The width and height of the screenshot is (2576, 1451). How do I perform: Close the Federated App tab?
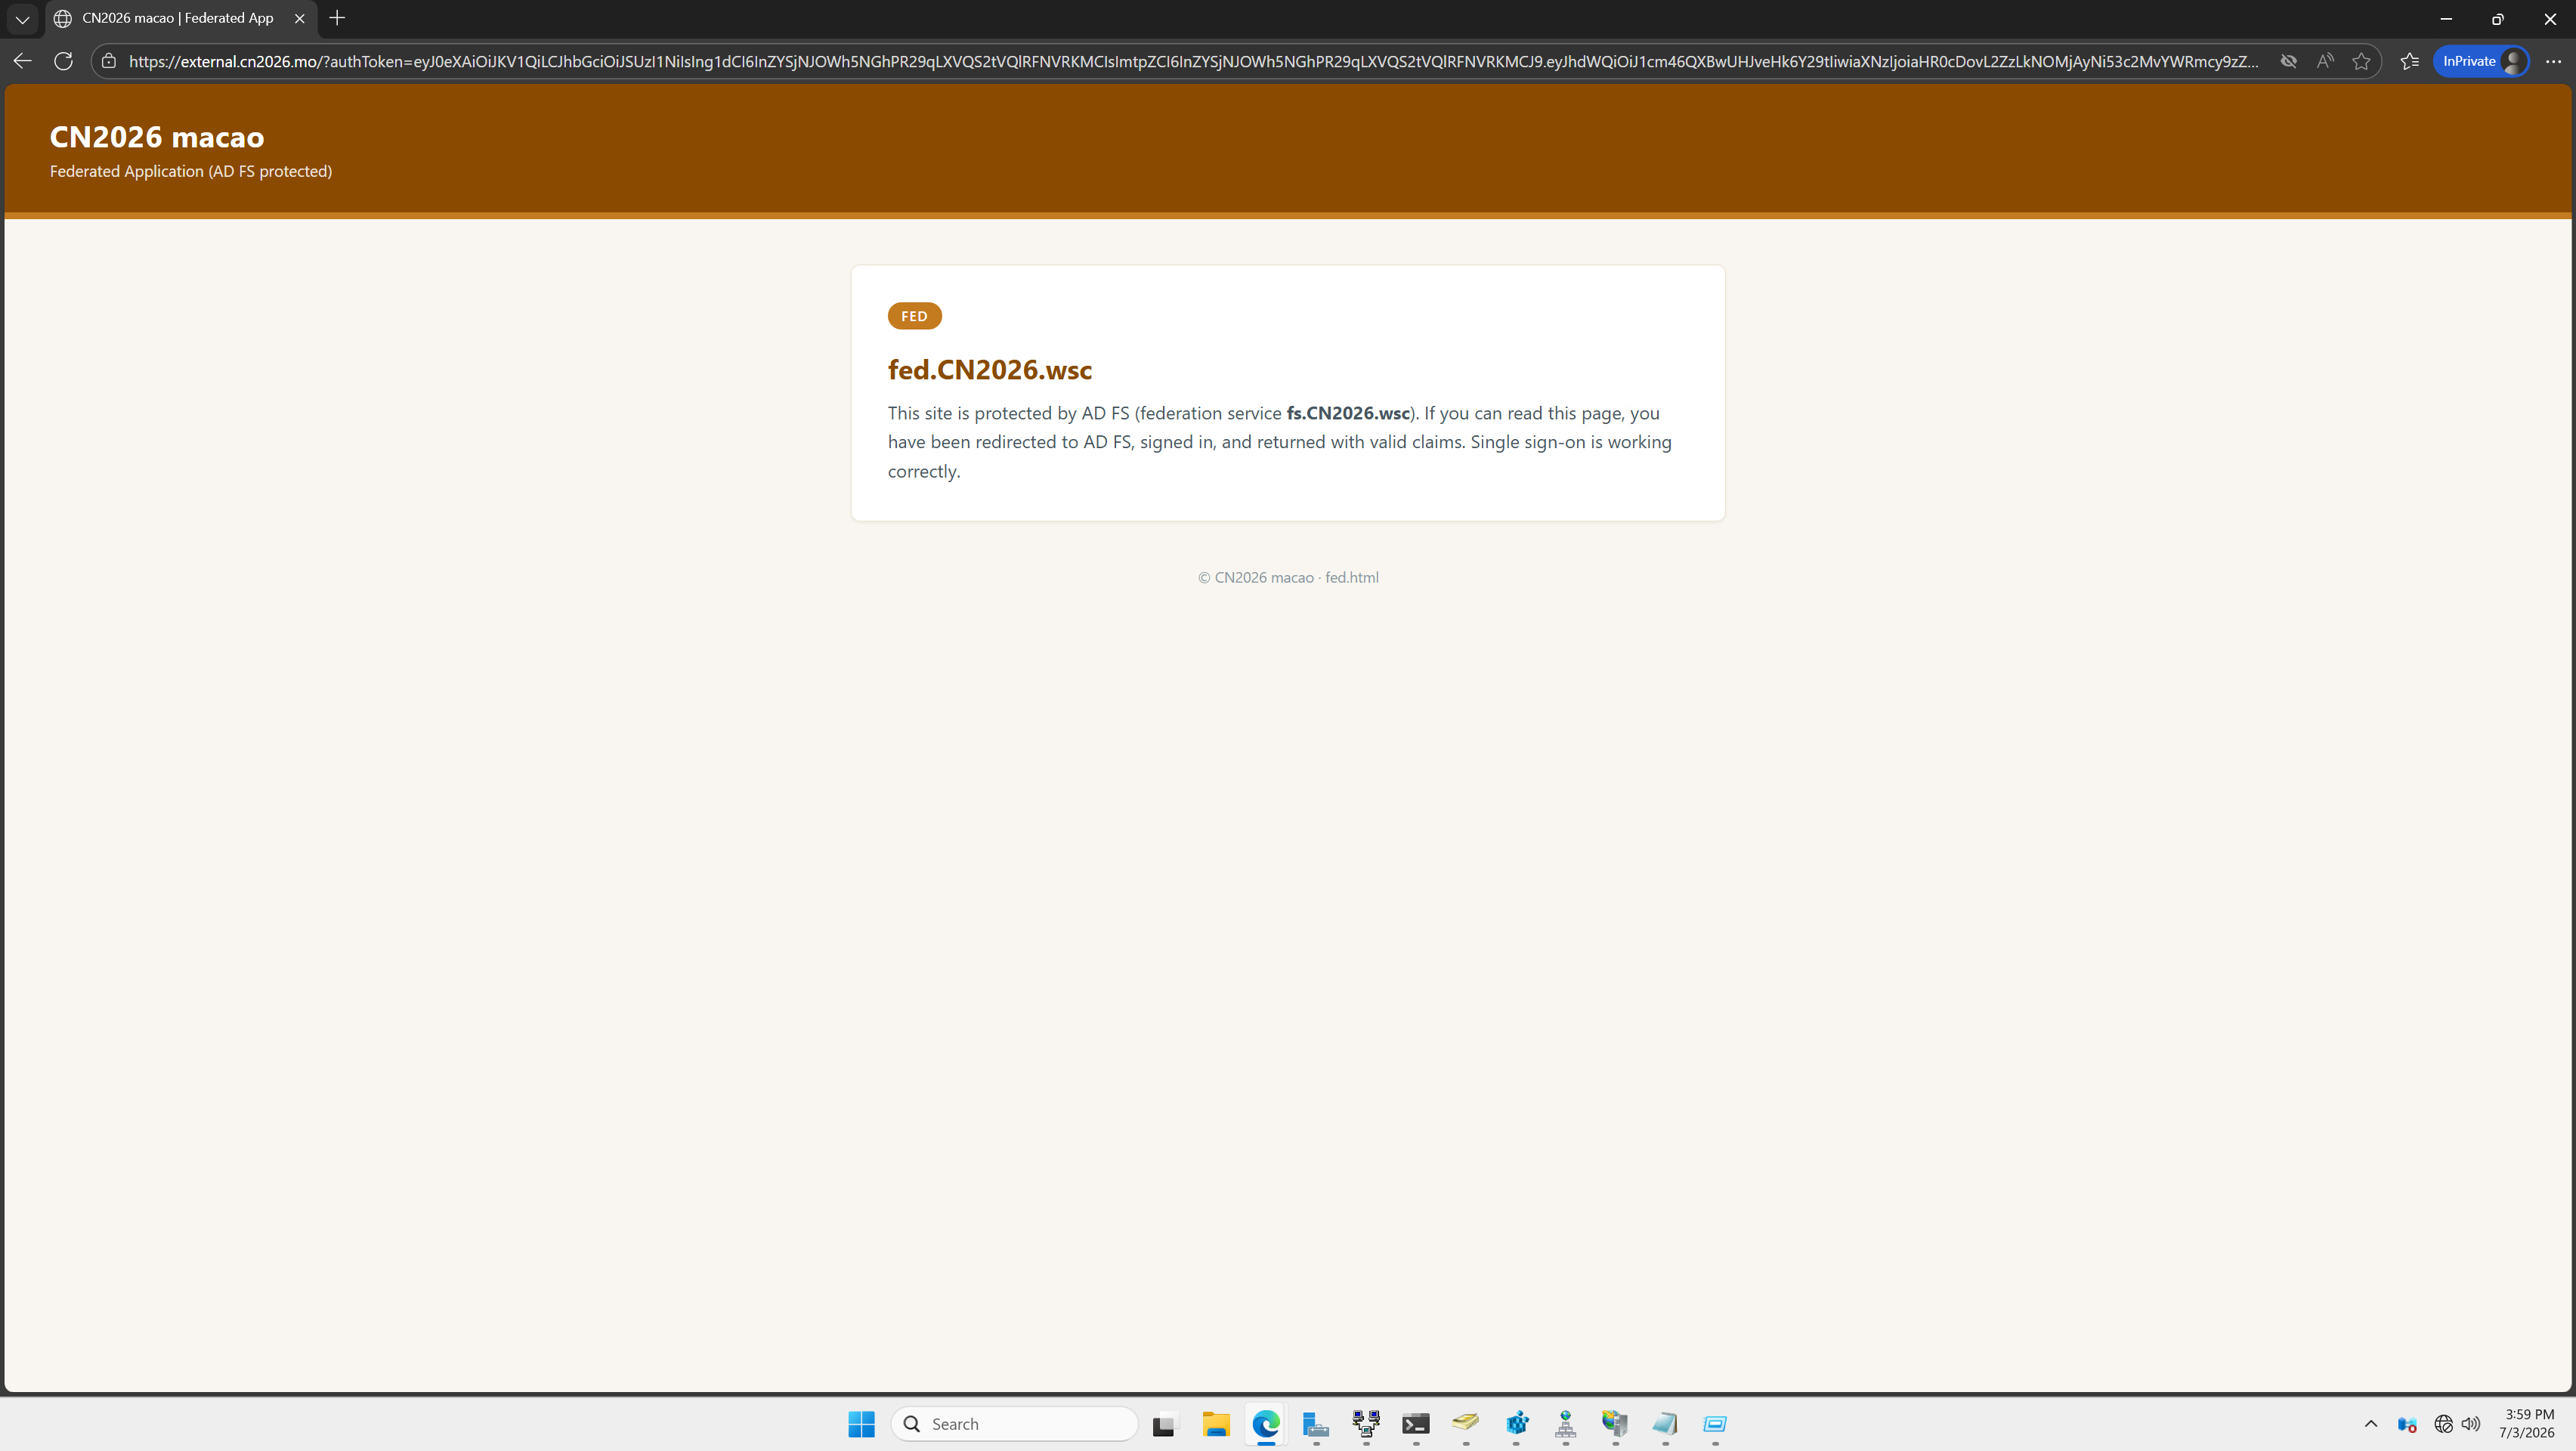point(299,18)
